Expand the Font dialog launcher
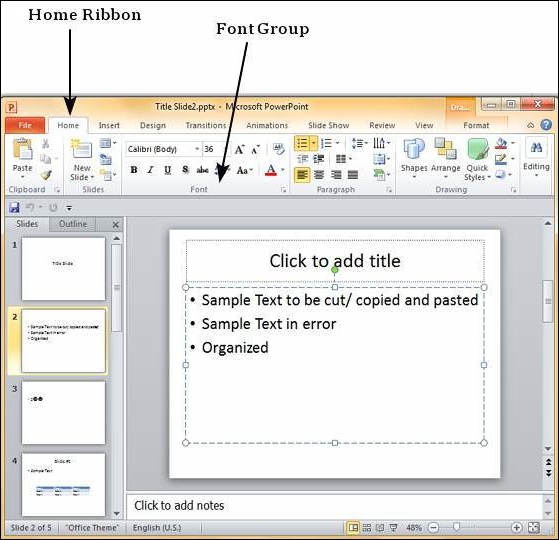Image resolution: width=559 pixels, height=540 pixels. point(283,190)
